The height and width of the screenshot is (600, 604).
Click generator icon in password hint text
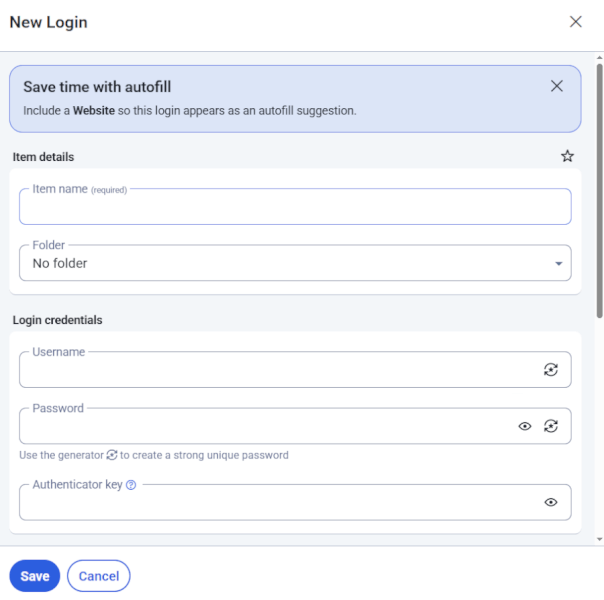[112, 455]
